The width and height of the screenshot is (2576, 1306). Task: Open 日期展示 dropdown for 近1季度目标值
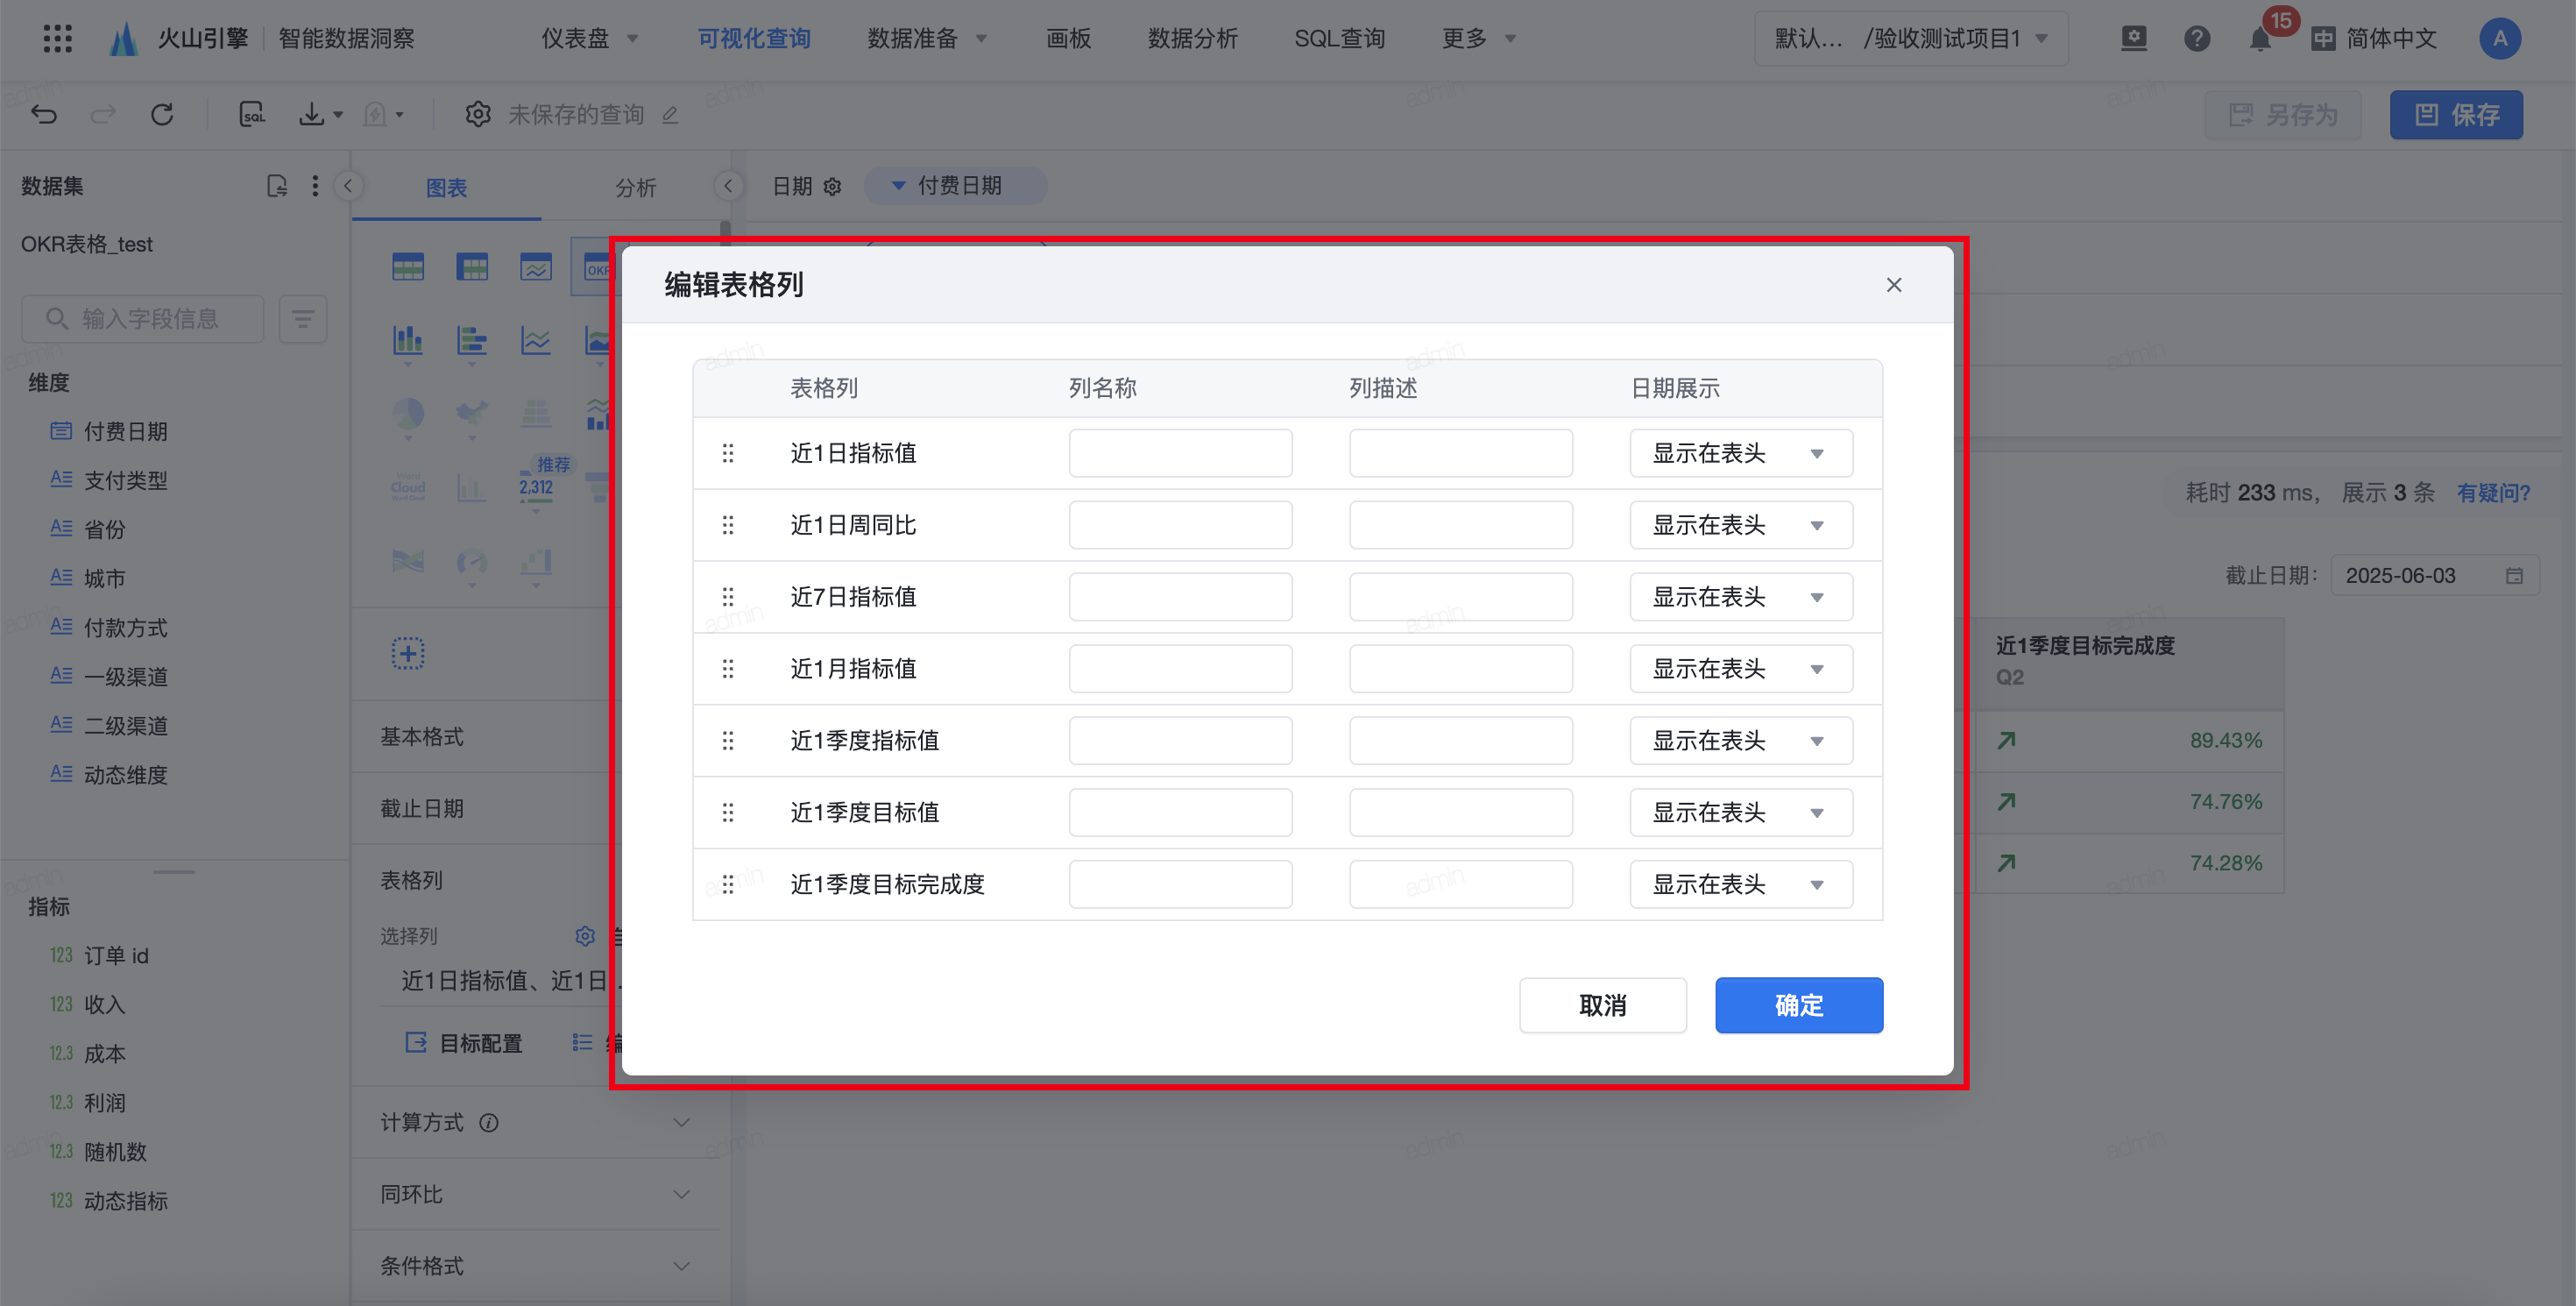coord(1741,813)
